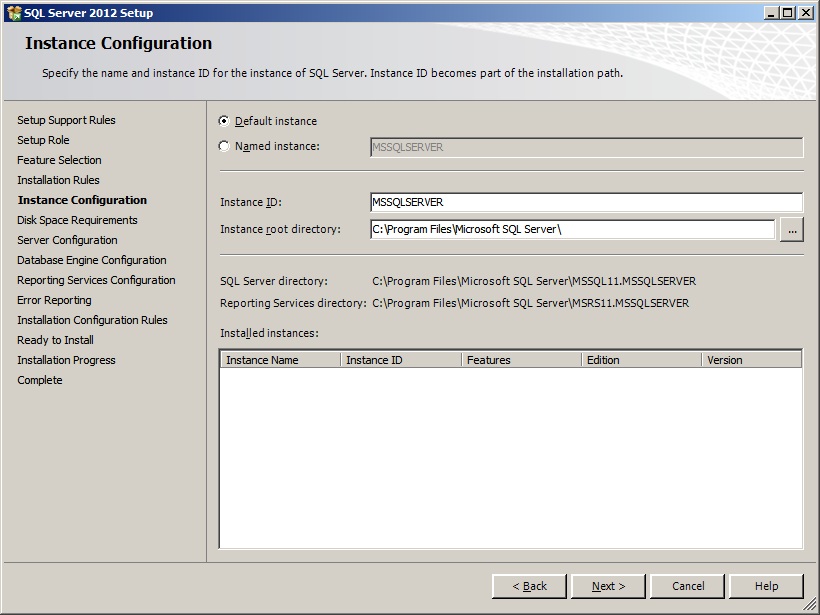Click Database Engine Configuration step
Viewport: 820px width, 615px height.
pos(91,260)
